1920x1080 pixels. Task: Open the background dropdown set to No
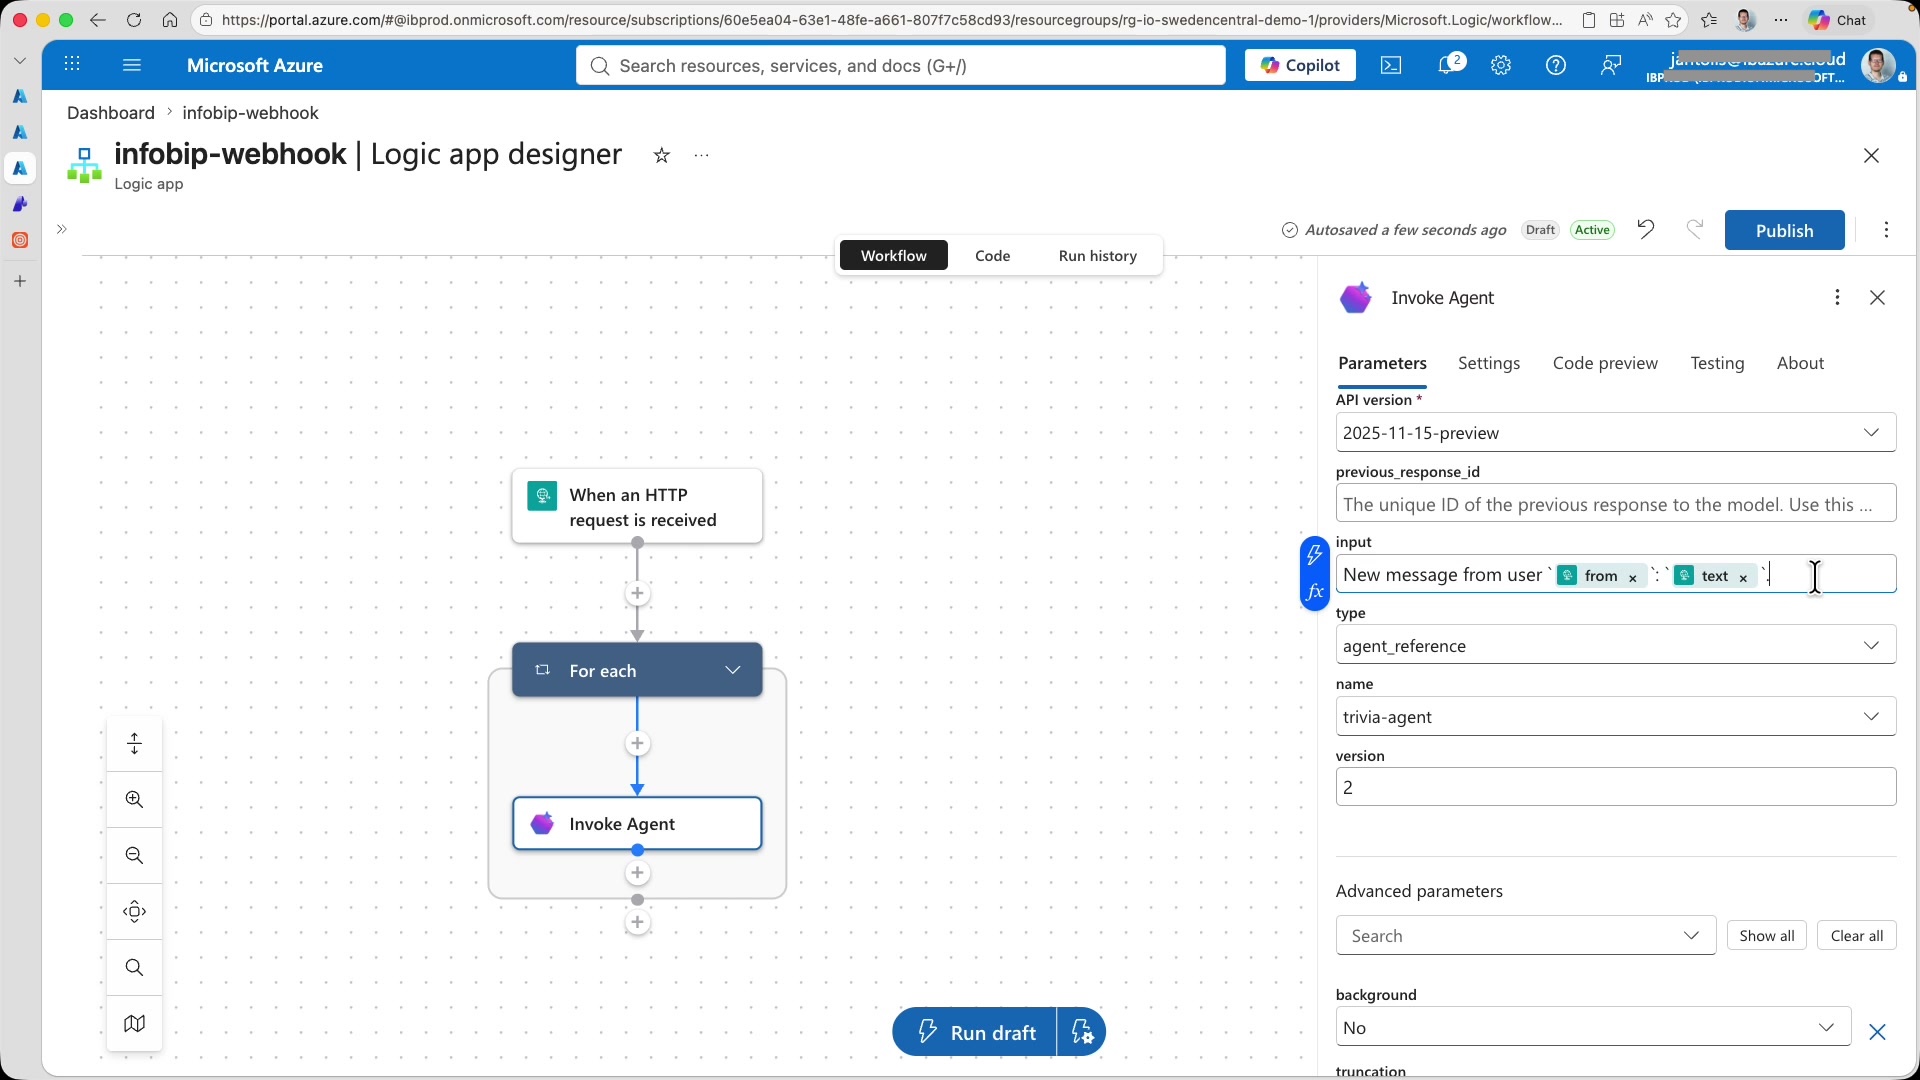pos(1593,1028)
